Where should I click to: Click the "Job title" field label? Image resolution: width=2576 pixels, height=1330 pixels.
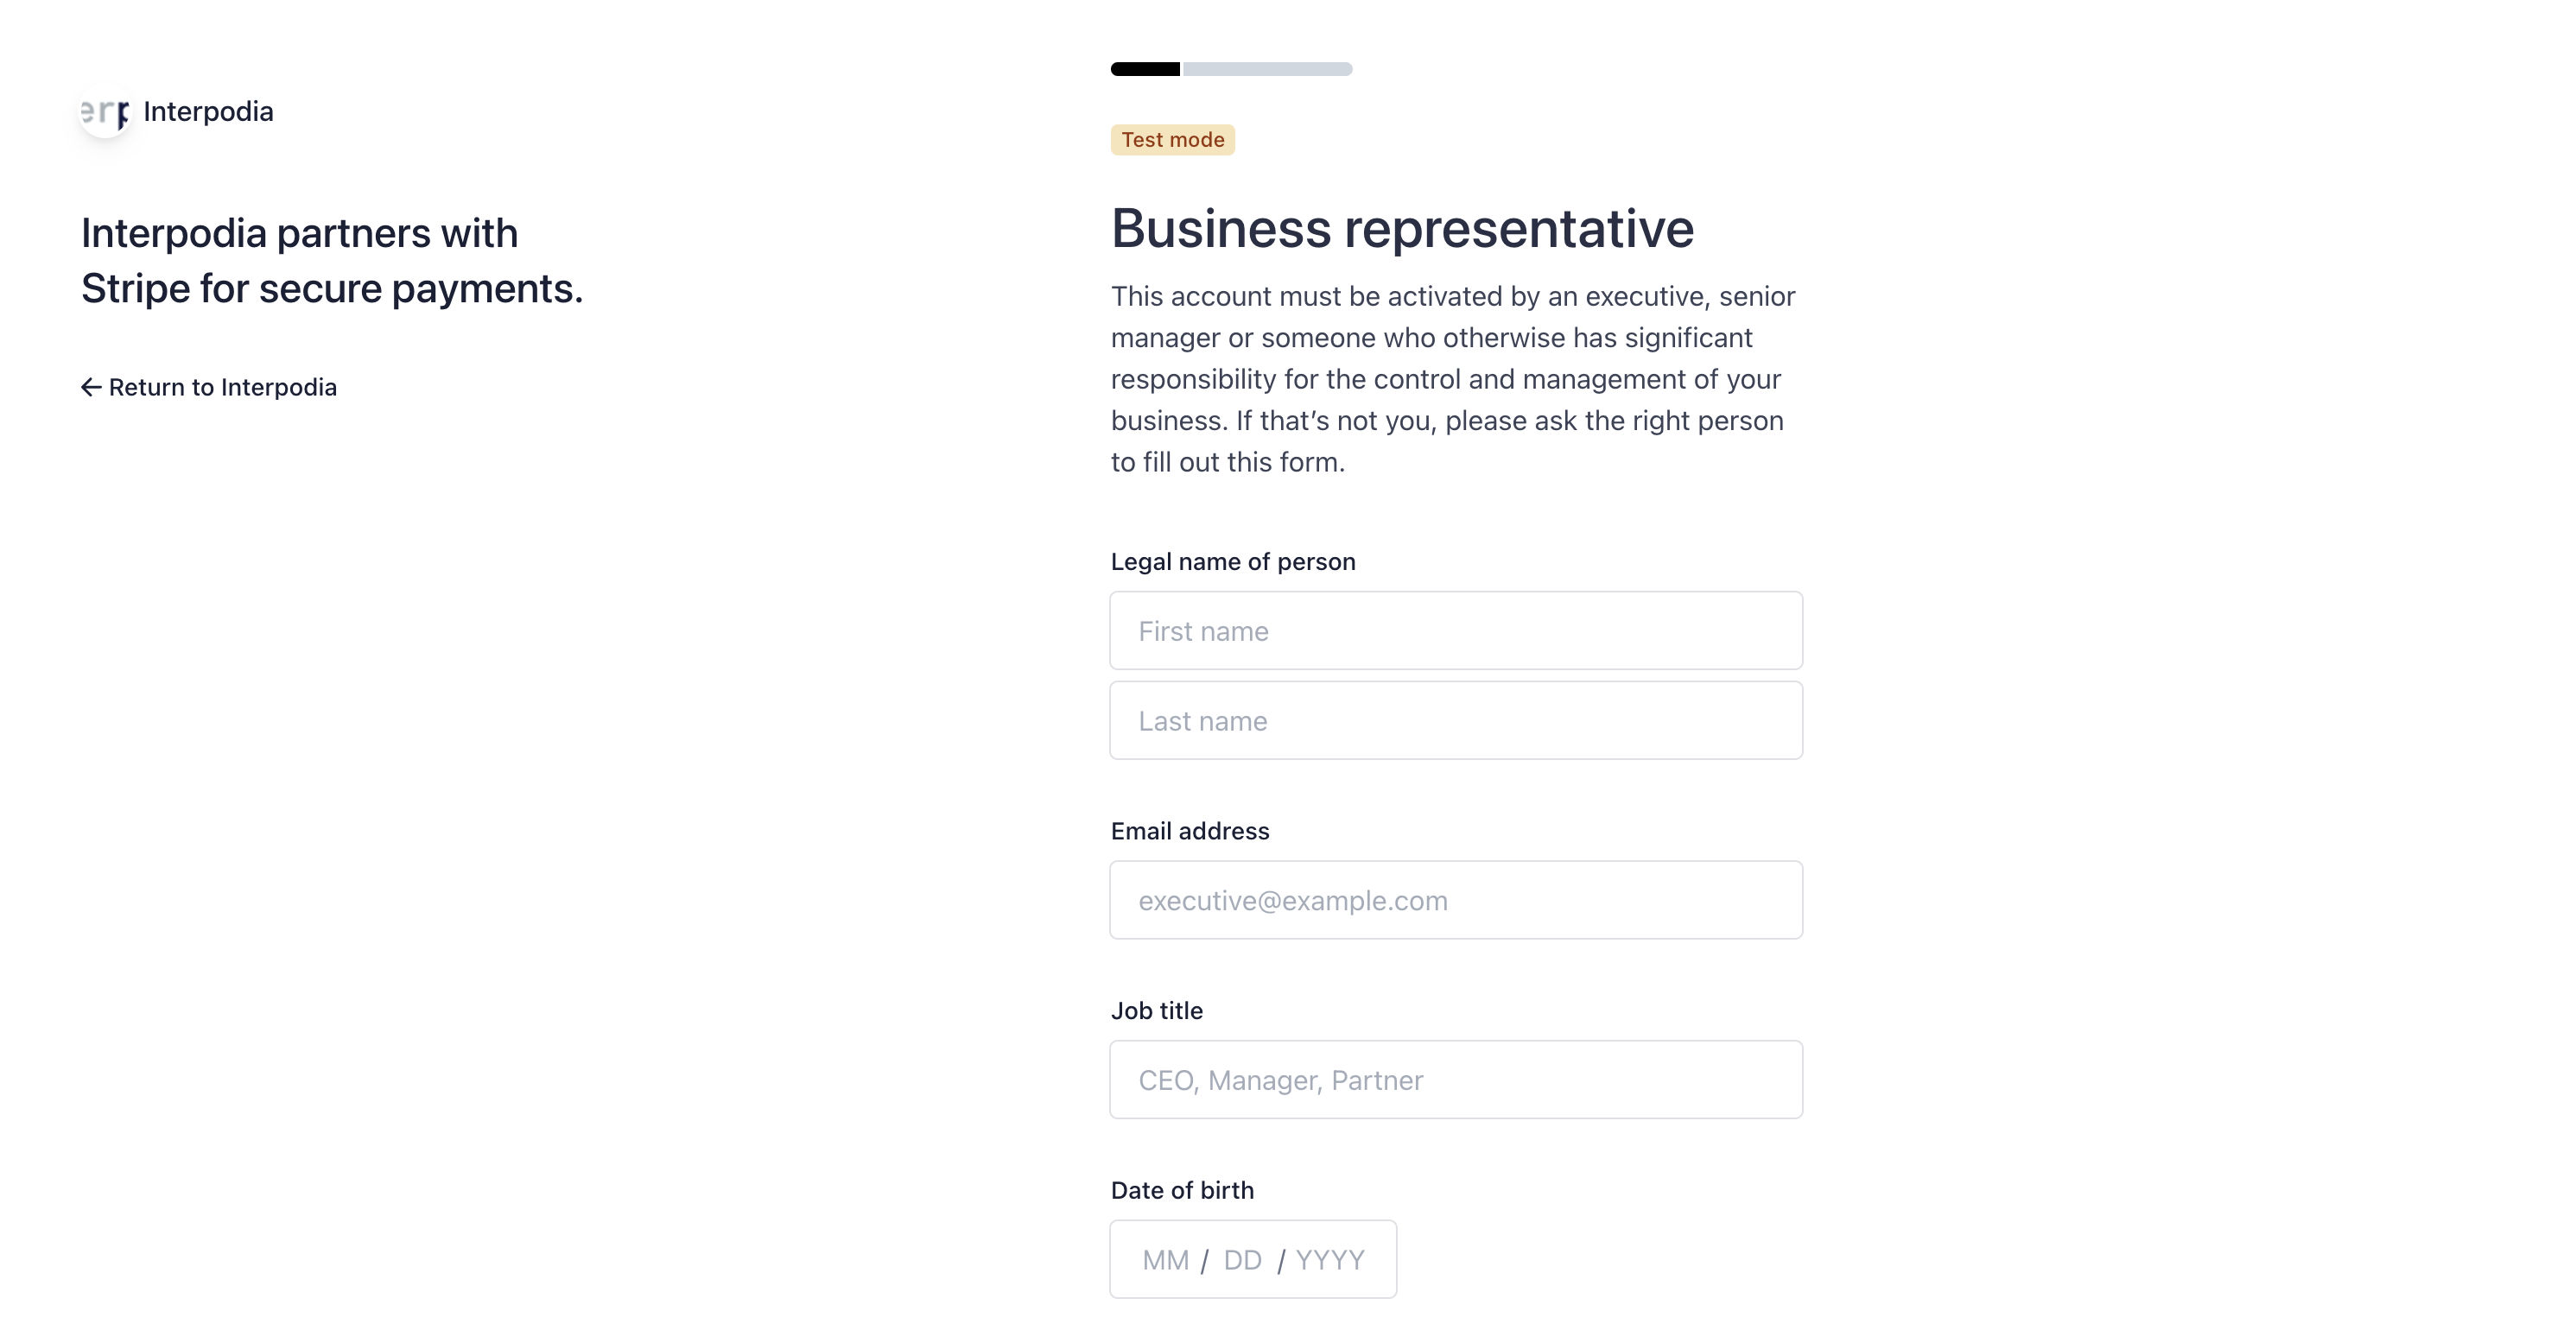[1156, 1011]
